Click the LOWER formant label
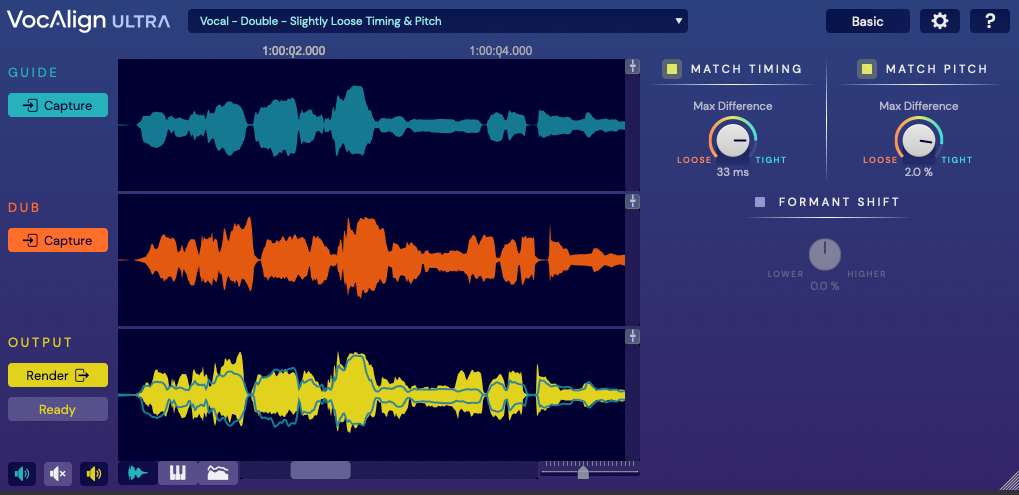This screenshot has width=1019, height=495. pos(785,274)
